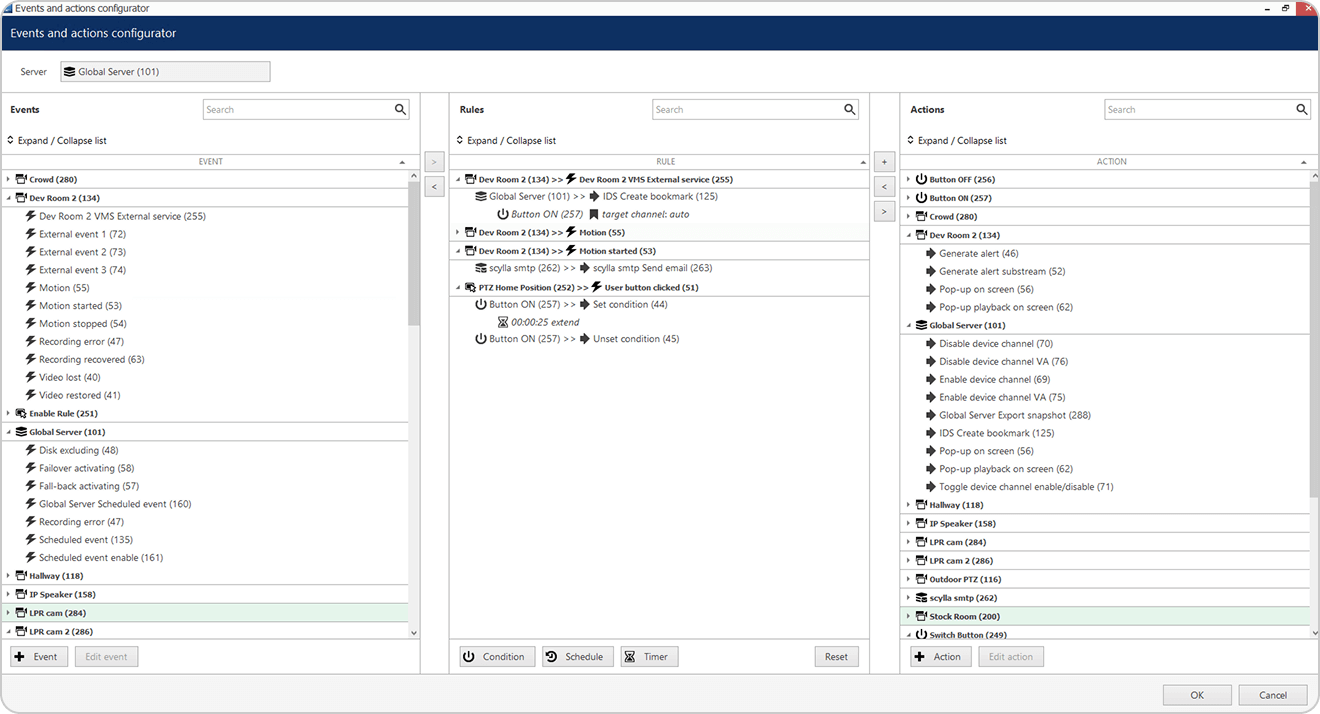Click the left arrow button beside Rules list

coord(885,186)
